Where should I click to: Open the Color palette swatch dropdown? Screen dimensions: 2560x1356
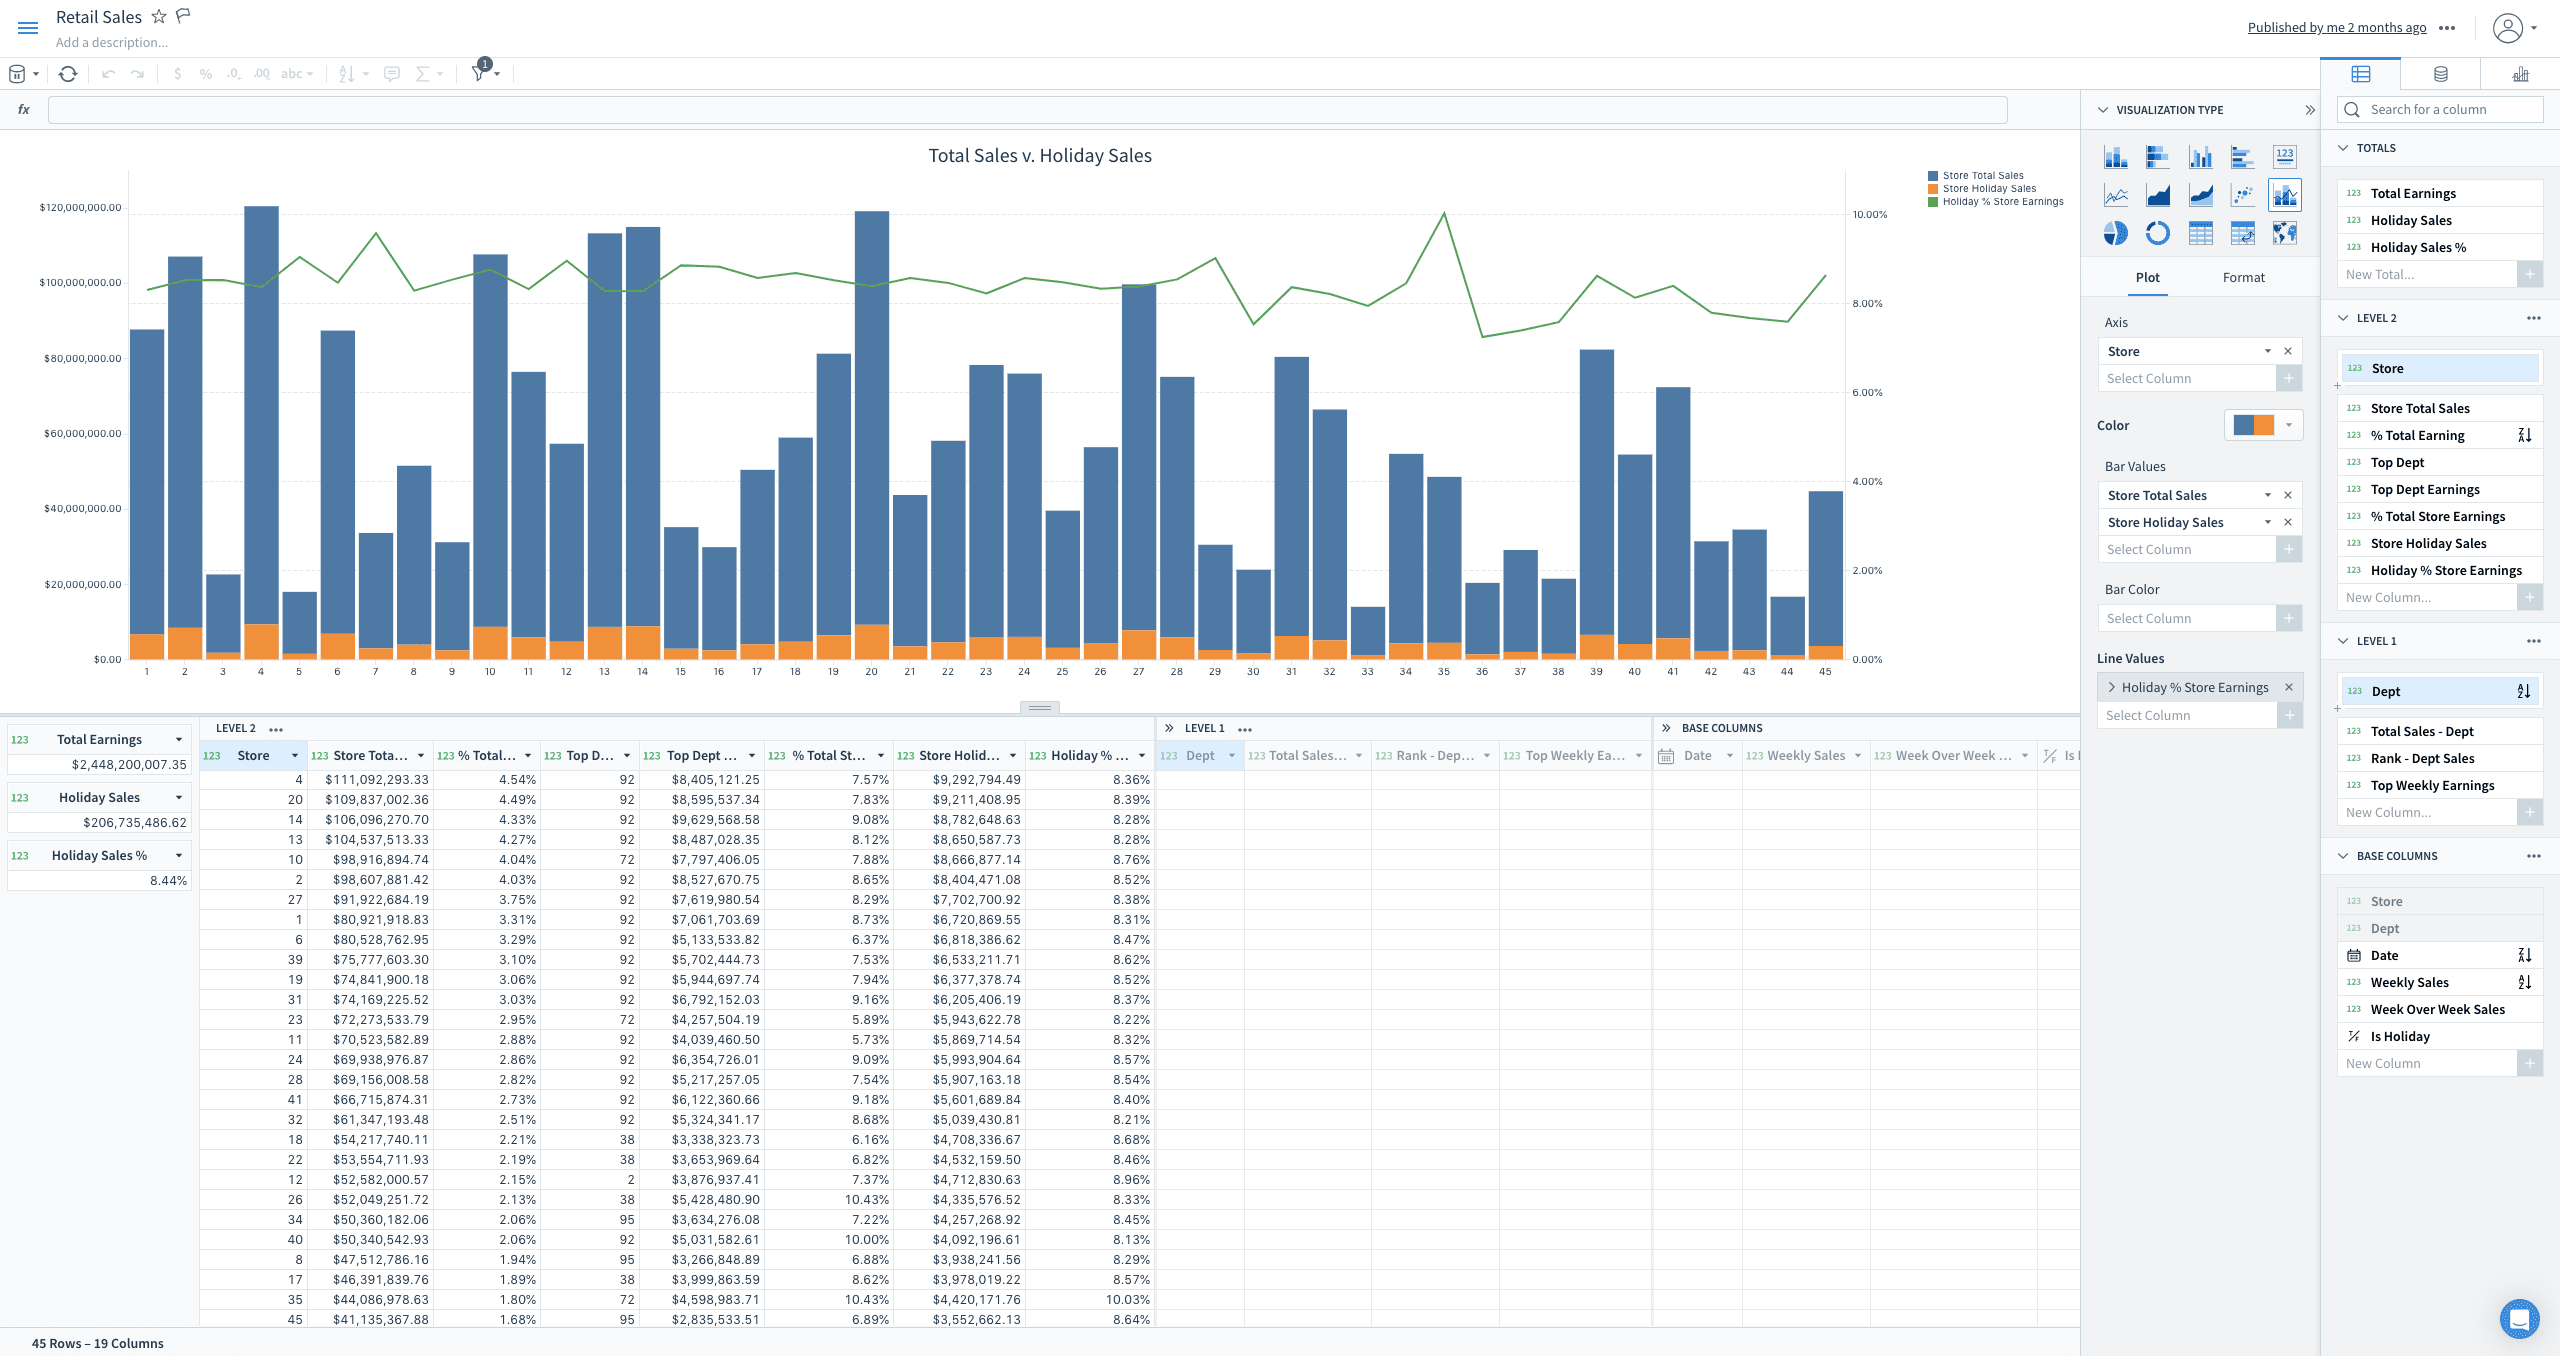pos(2288,425)
